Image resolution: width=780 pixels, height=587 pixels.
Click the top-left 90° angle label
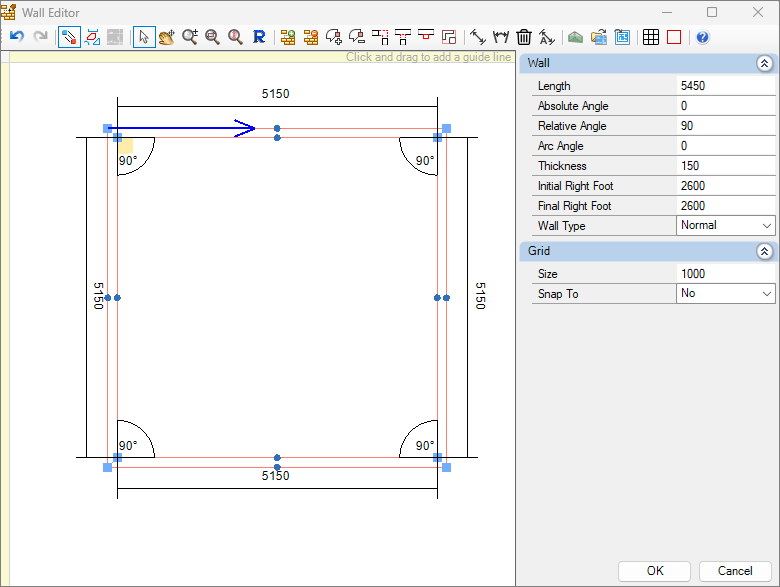(128, 161)
